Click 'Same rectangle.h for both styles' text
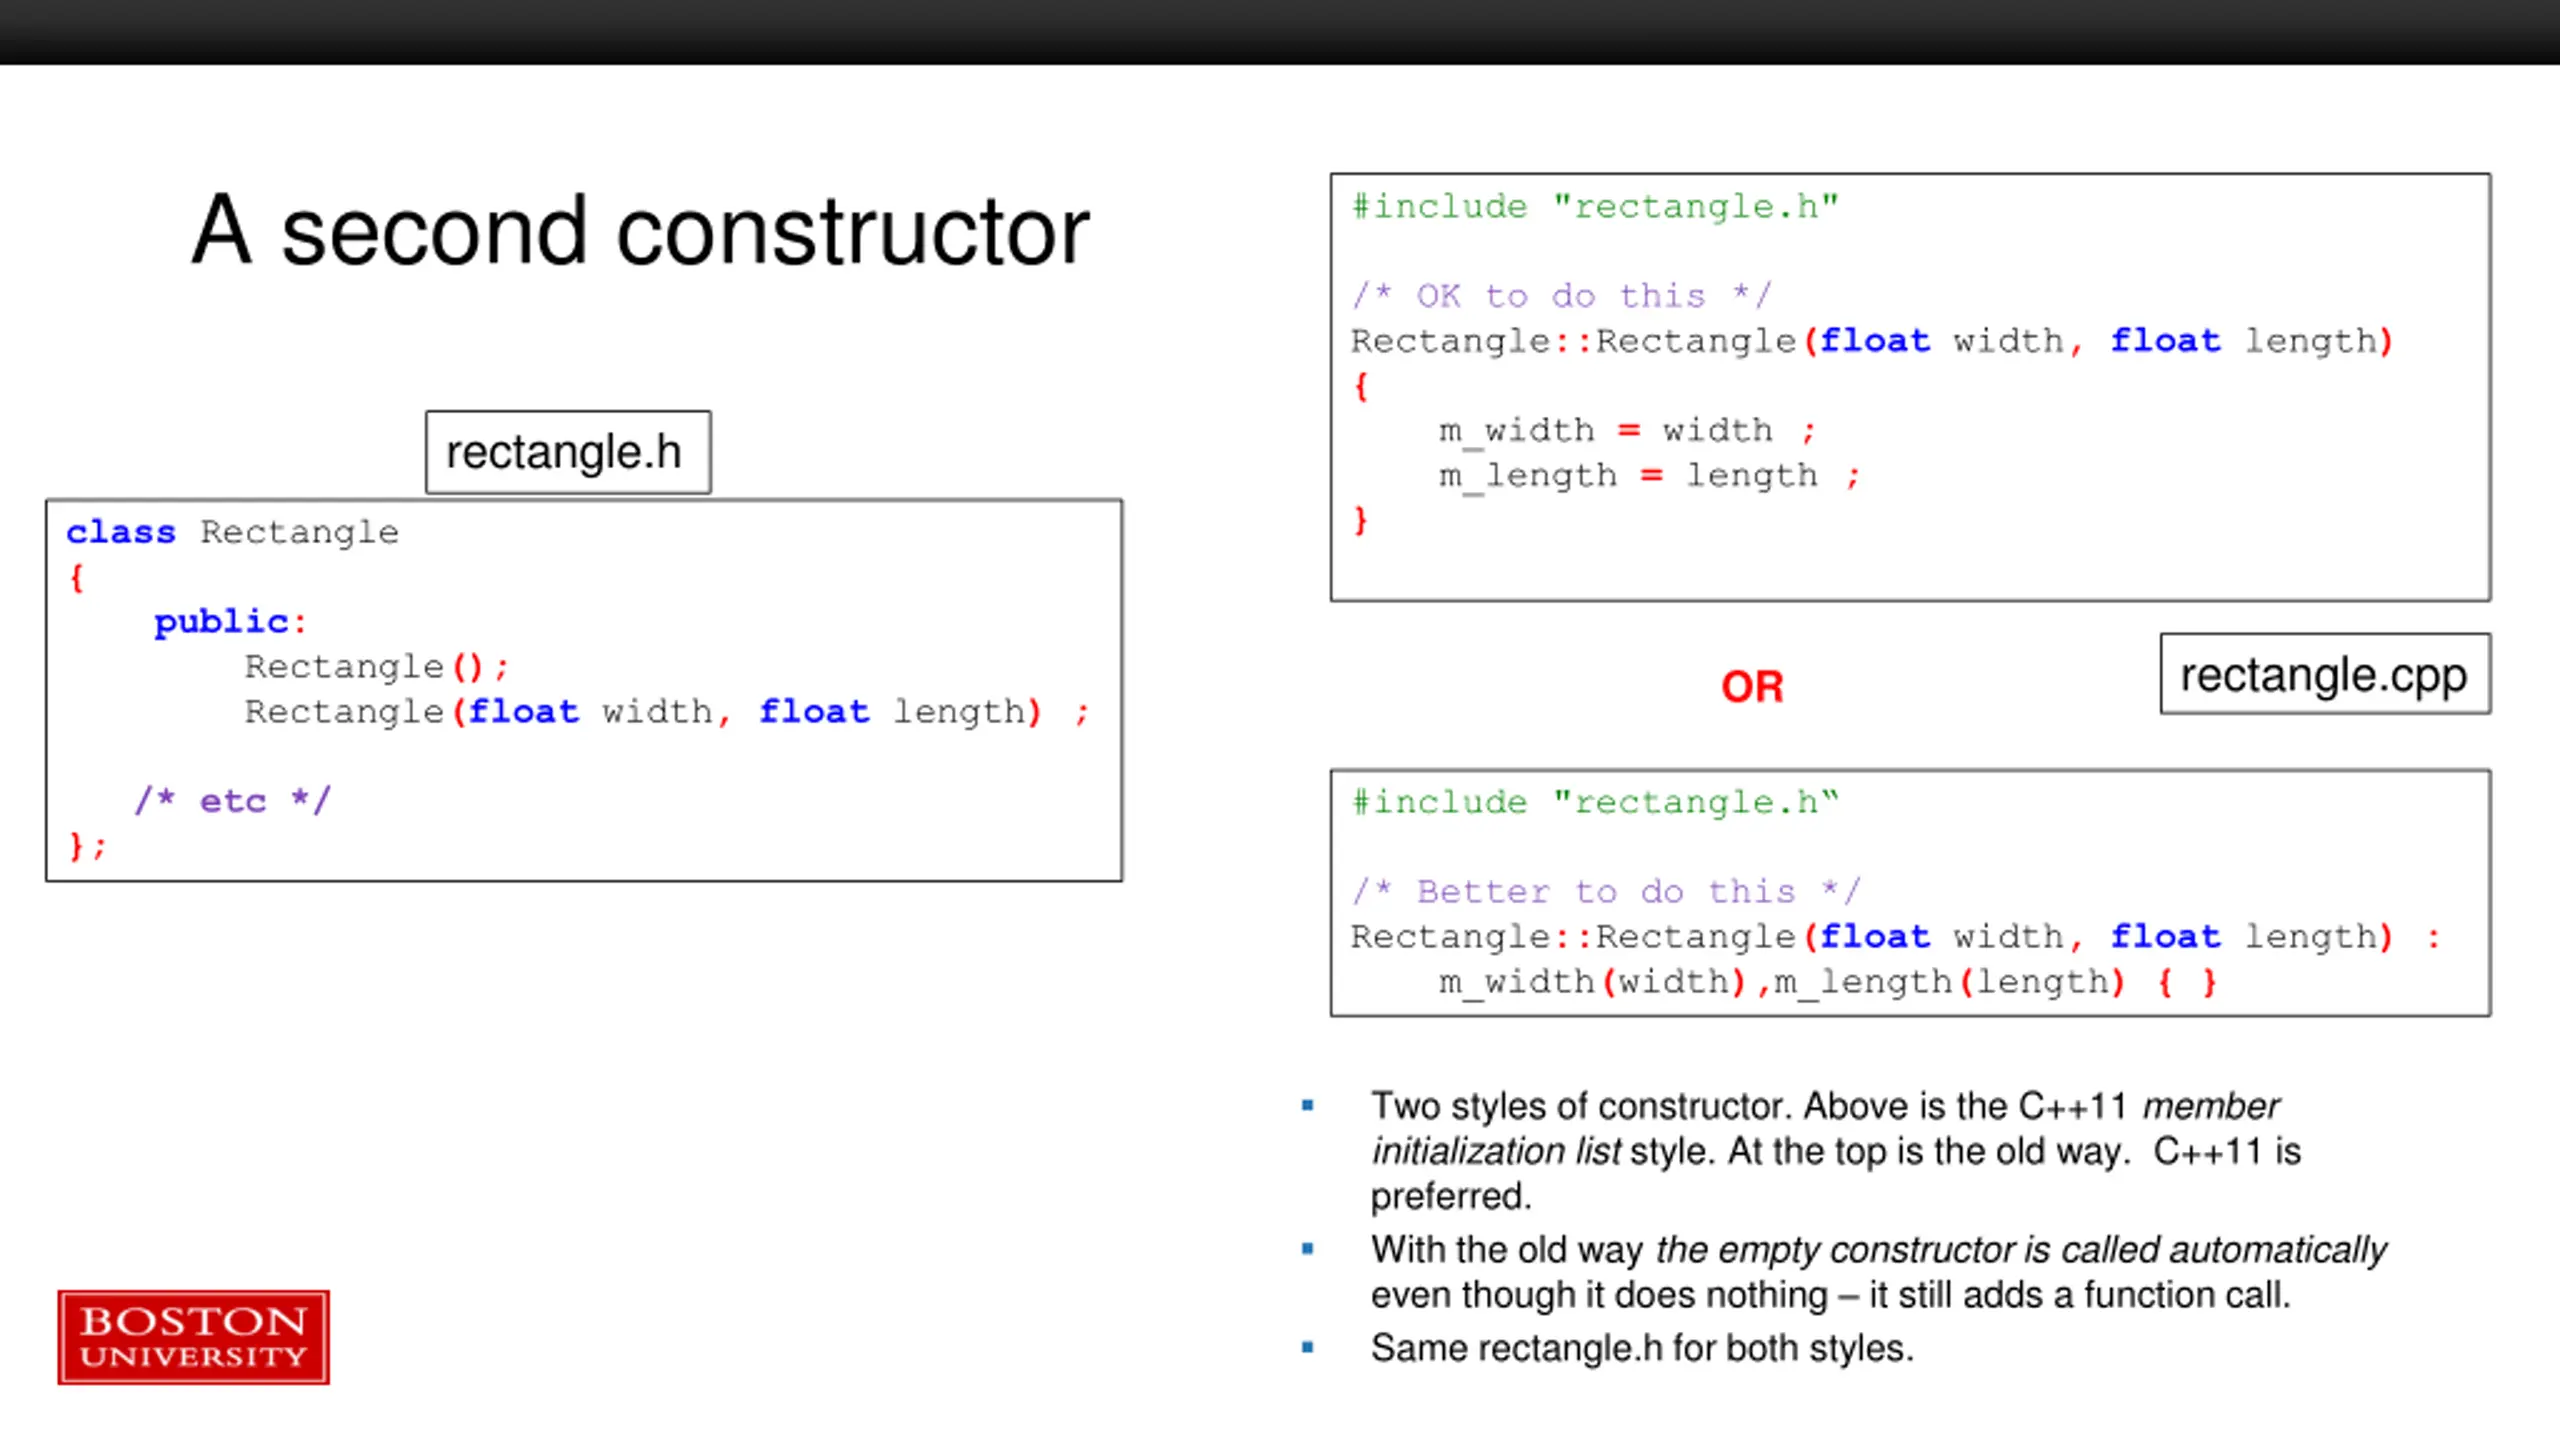2560x1440 pixels. click(x=1641, y=1348)
